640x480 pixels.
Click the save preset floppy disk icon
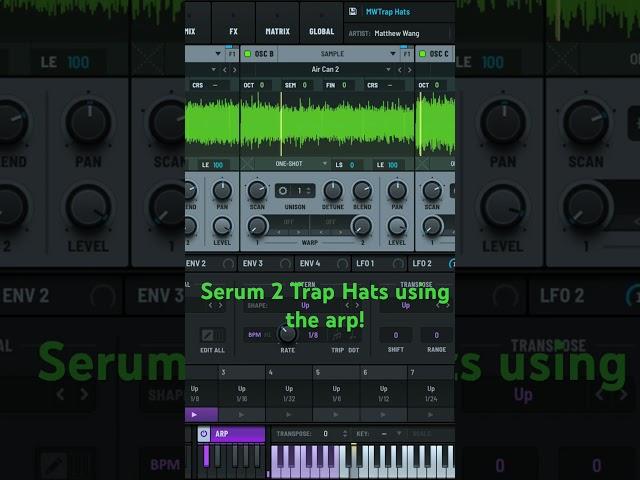(353, 11)
